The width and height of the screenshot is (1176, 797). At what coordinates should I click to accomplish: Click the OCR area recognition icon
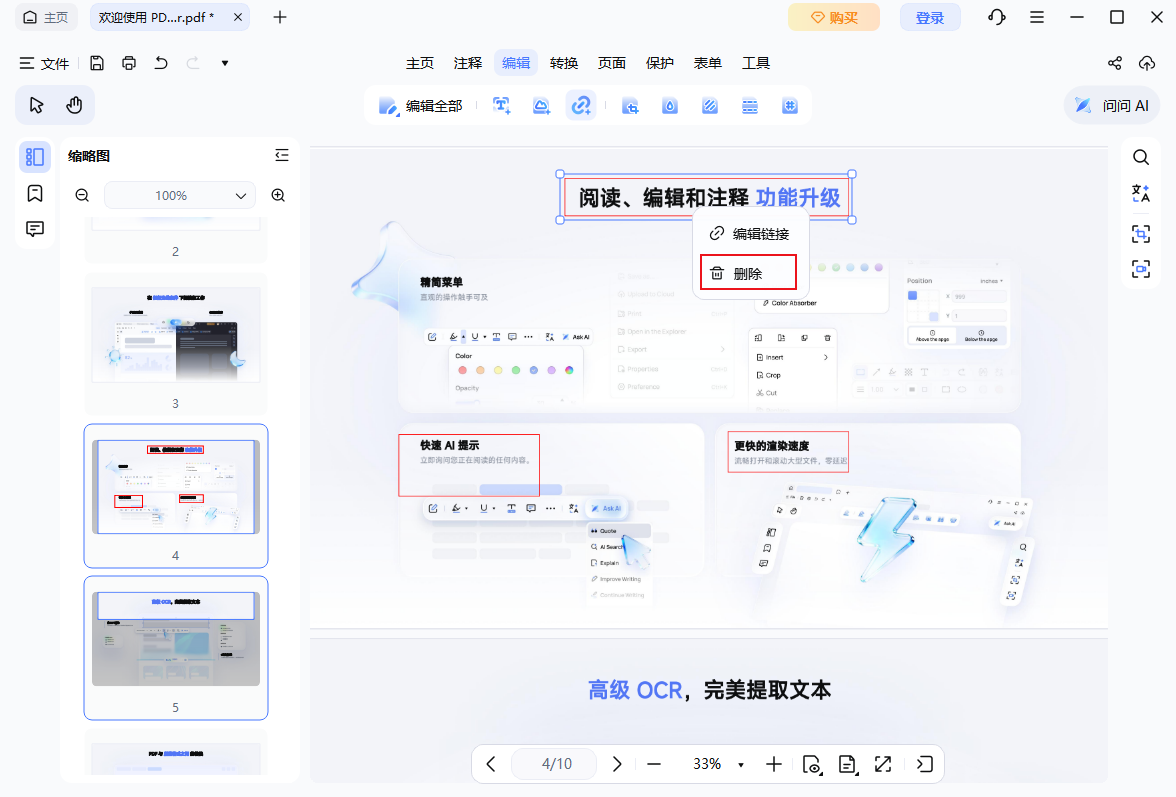pyautogui.click(x=1141, y=234)
